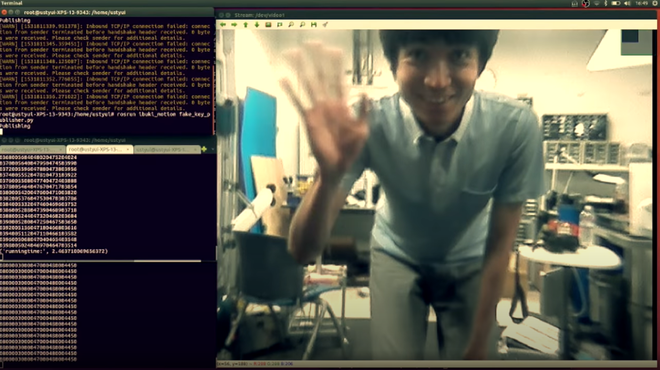The image size is (660, 370).
Task: Open the system power menu gear icon
Action: click(x=655, y=3)
